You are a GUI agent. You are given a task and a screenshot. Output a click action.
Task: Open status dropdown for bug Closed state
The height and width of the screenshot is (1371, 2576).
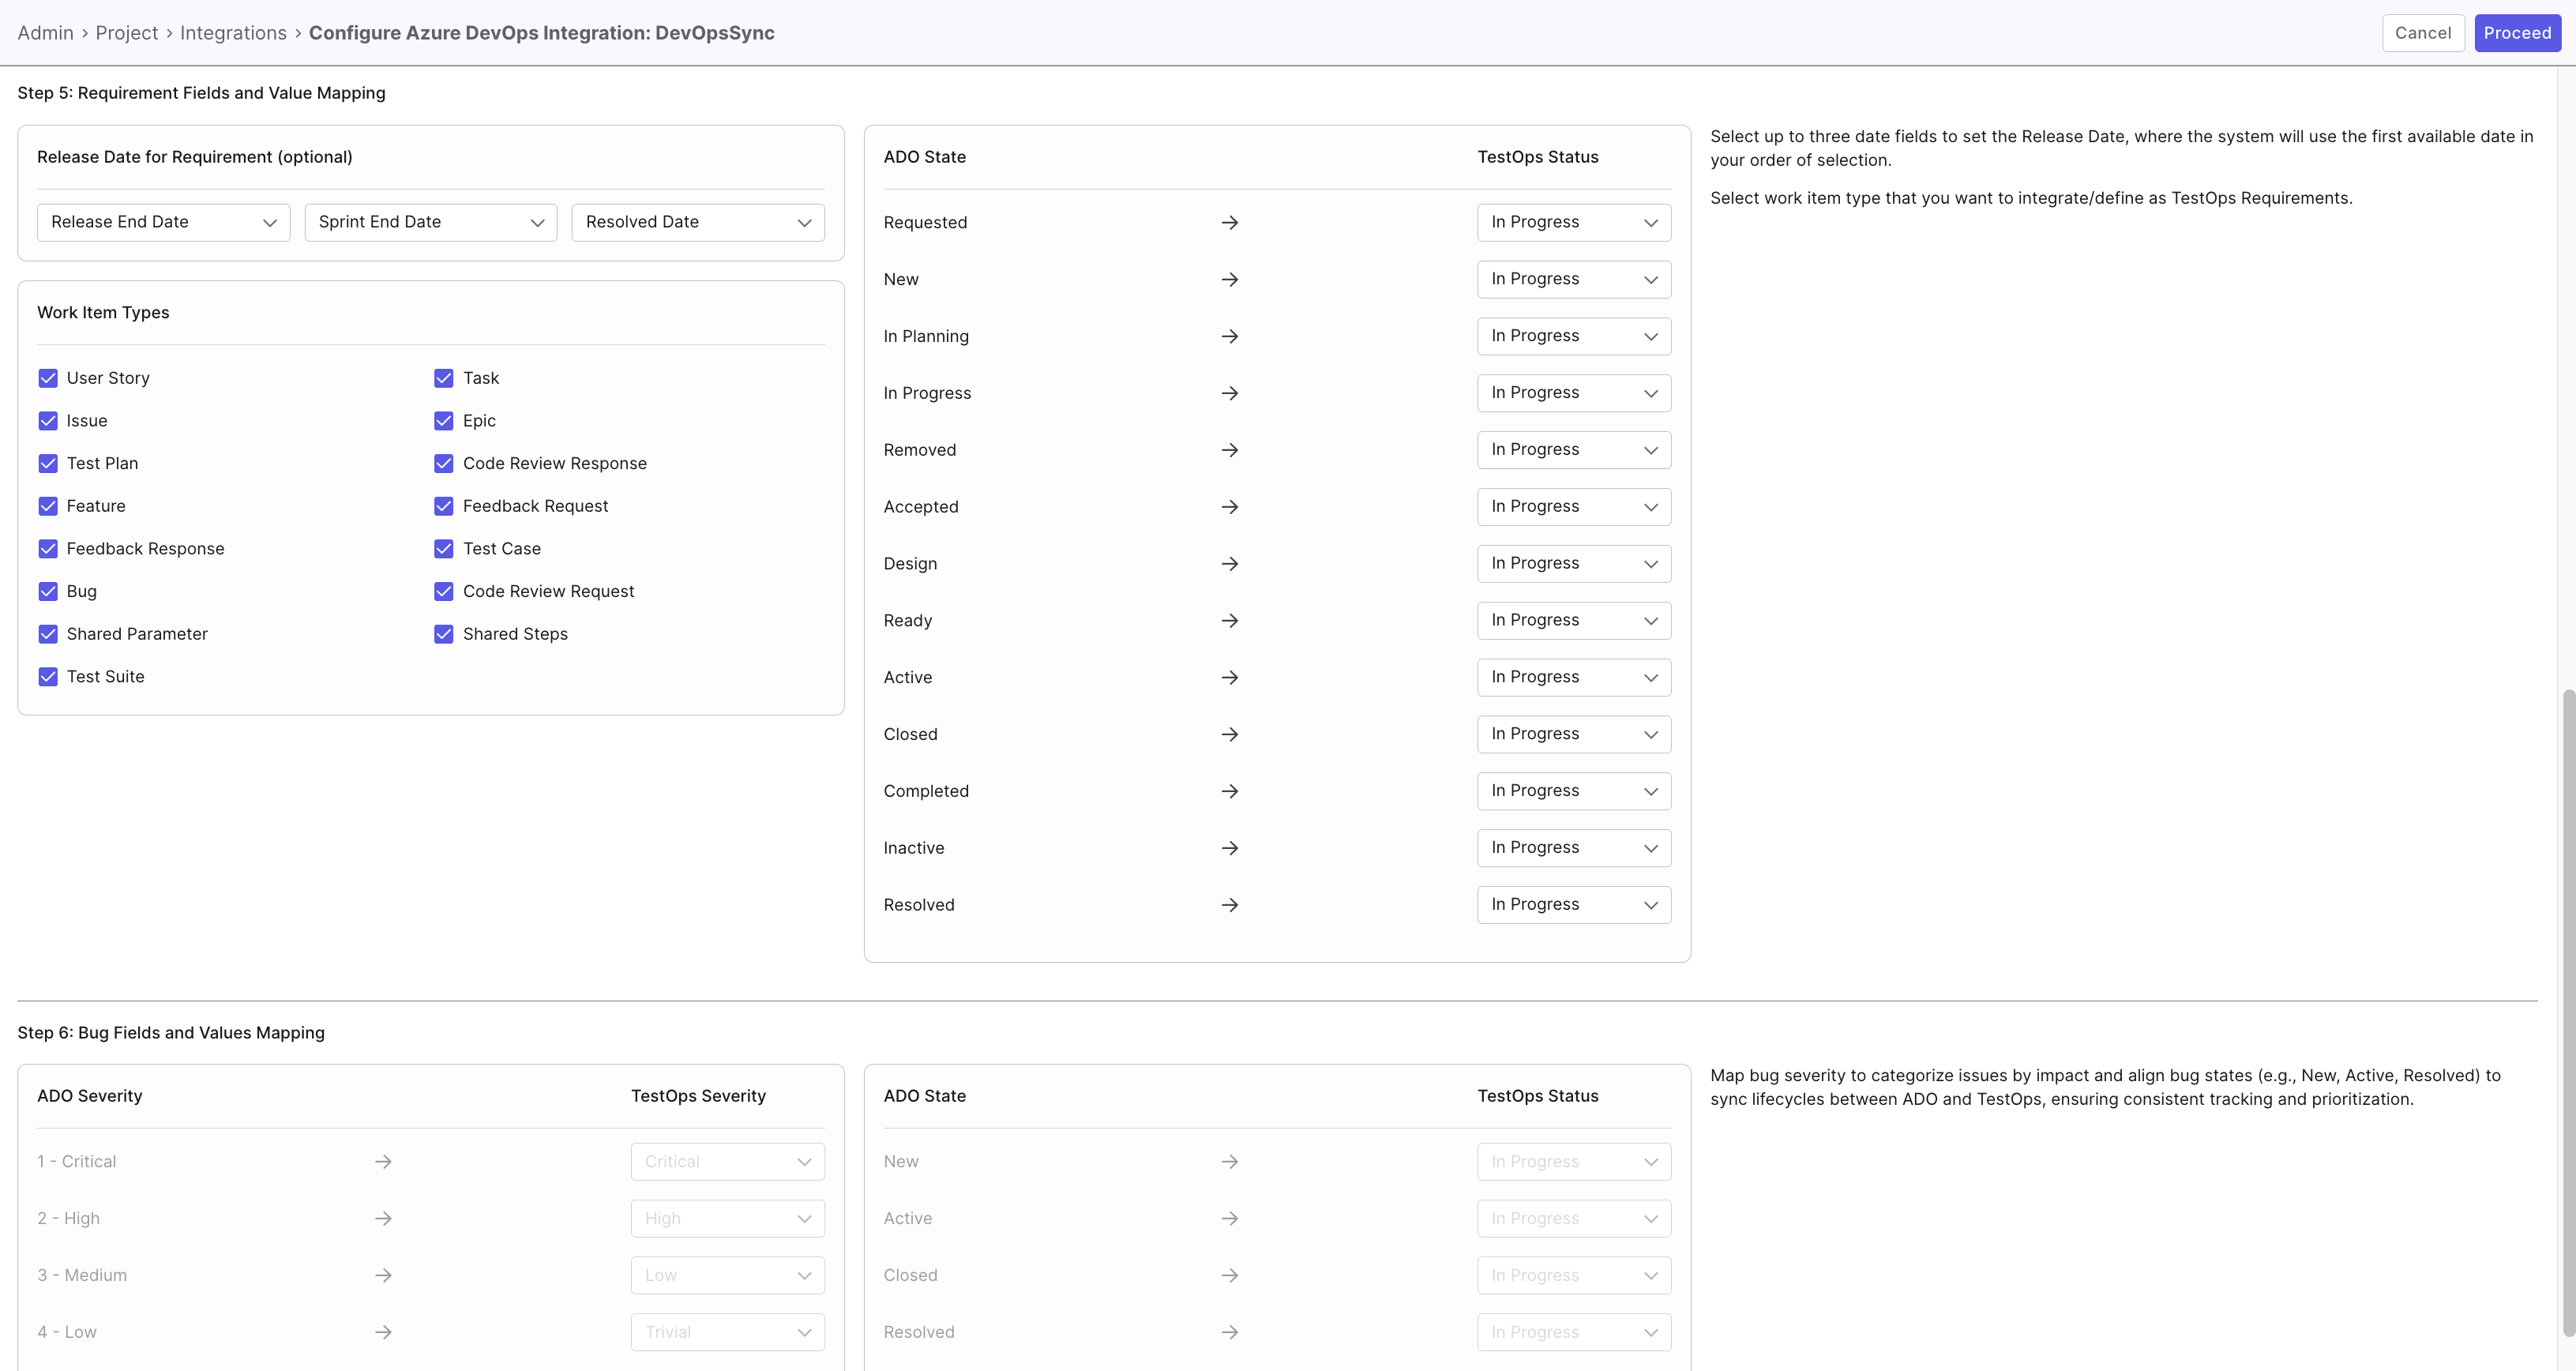click(1574, 1275)
